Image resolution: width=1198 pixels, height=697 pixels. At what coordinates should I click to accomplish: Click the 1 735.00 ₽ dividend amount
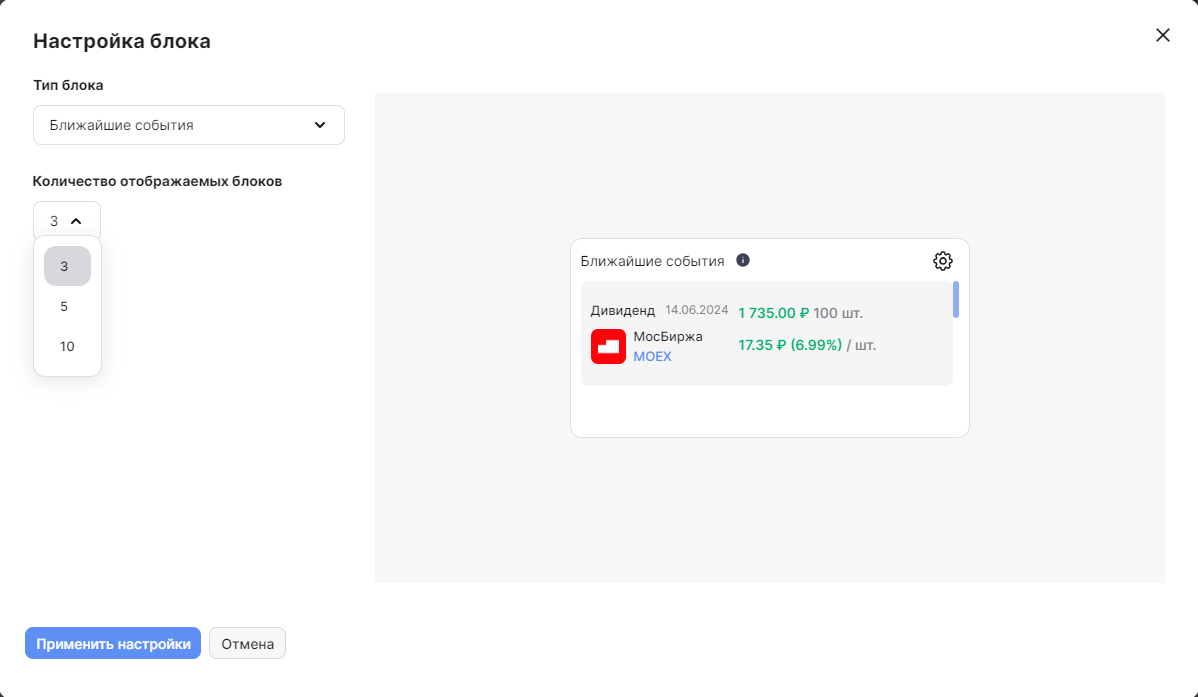coord(773,313)
